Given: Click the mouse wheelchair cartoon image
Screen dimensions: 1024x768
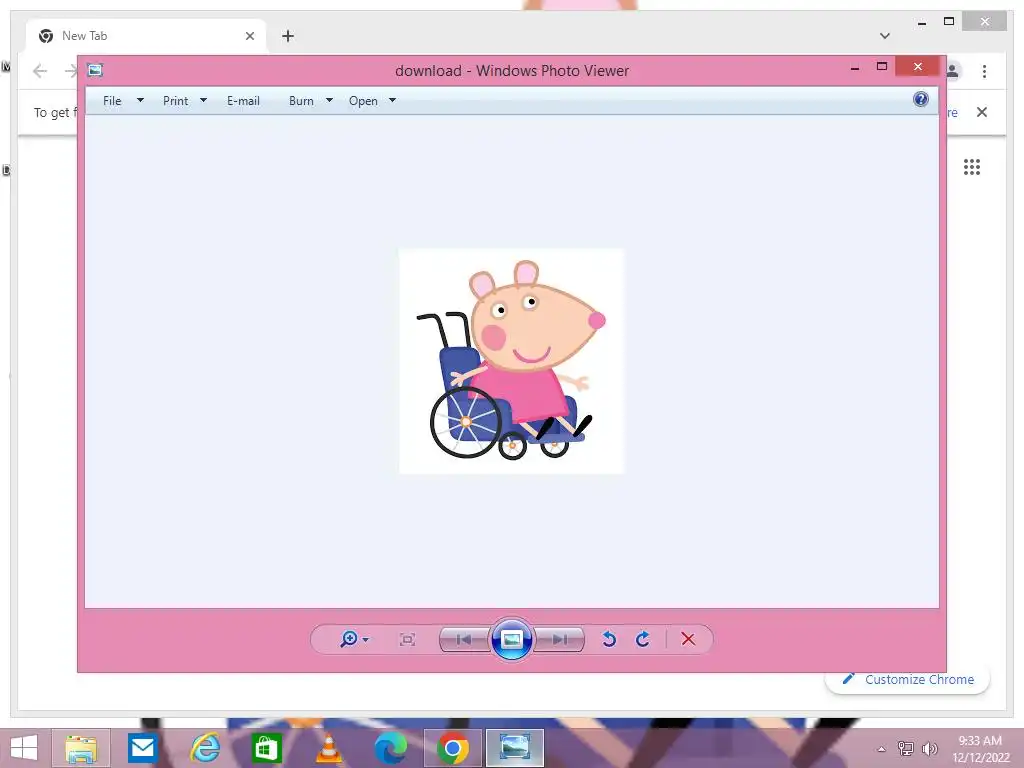Looking at the screenshot, I should (511, 360).
